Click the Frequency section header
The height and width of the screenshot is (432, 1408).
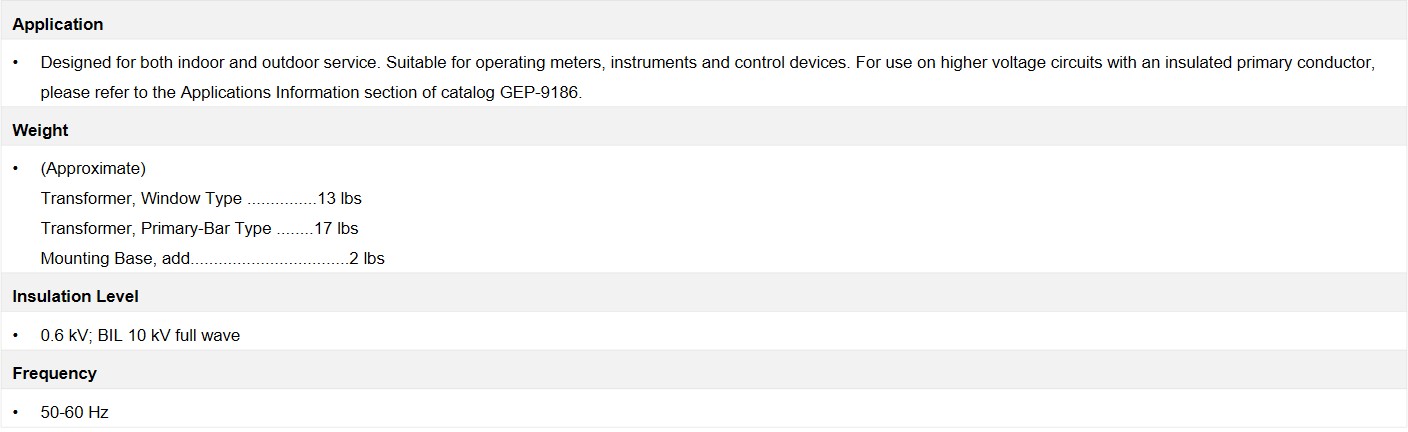point(54,373)
